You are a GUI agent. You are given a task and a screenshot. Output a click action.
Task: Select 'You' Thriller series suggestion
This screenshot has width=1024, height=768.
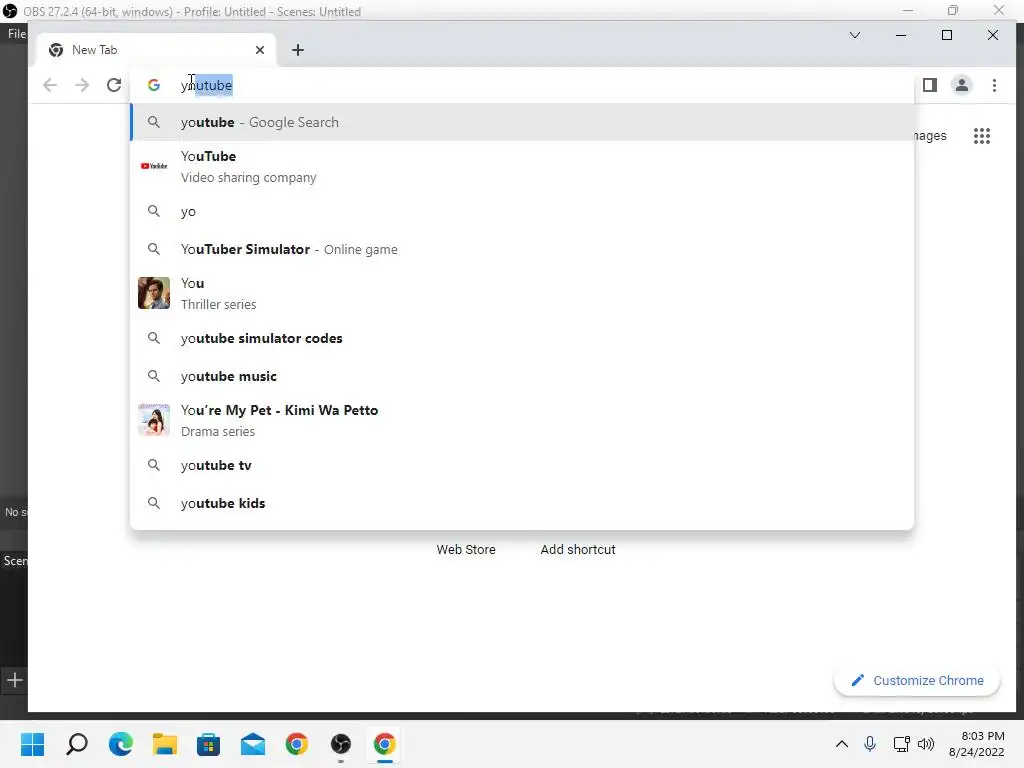(522, 293)
